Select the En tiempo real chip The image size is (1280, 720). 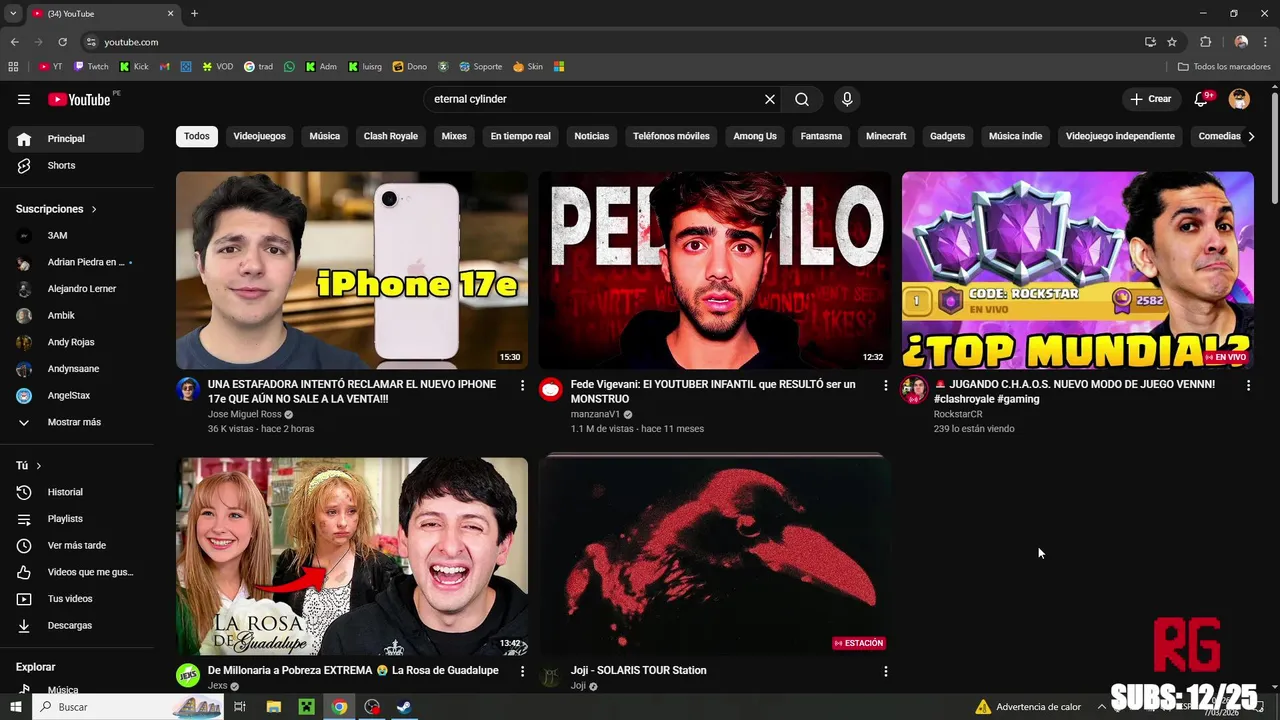(520, 136)
